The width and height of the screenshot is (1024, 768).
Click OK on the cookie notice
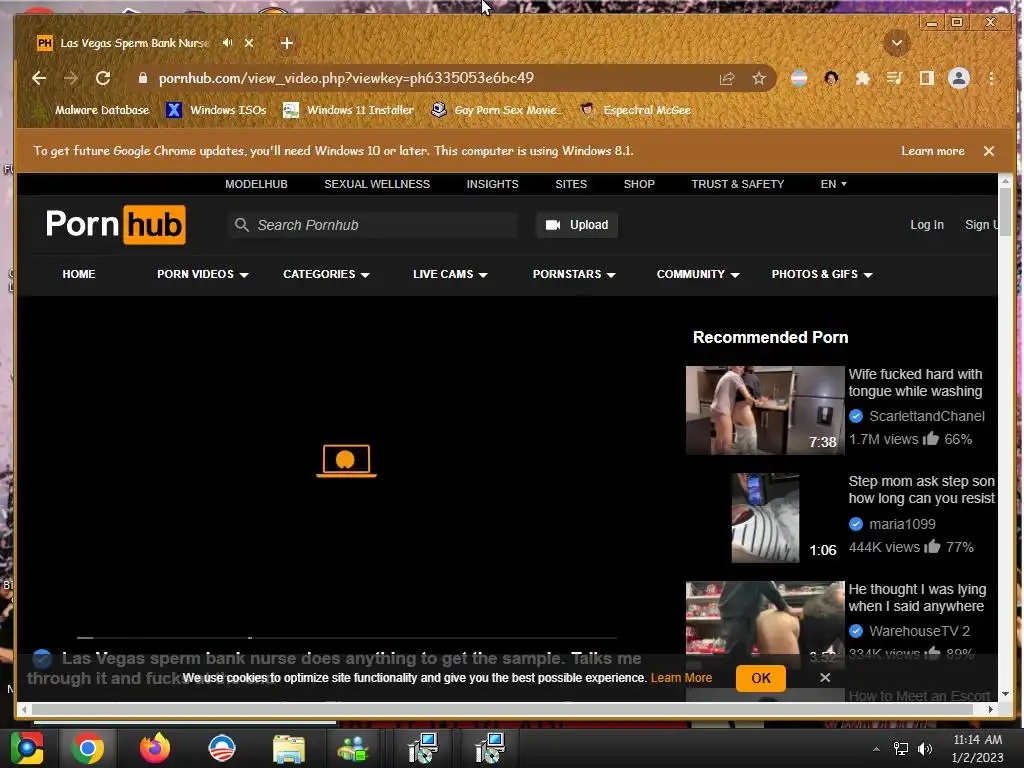(x=760, y=678)
